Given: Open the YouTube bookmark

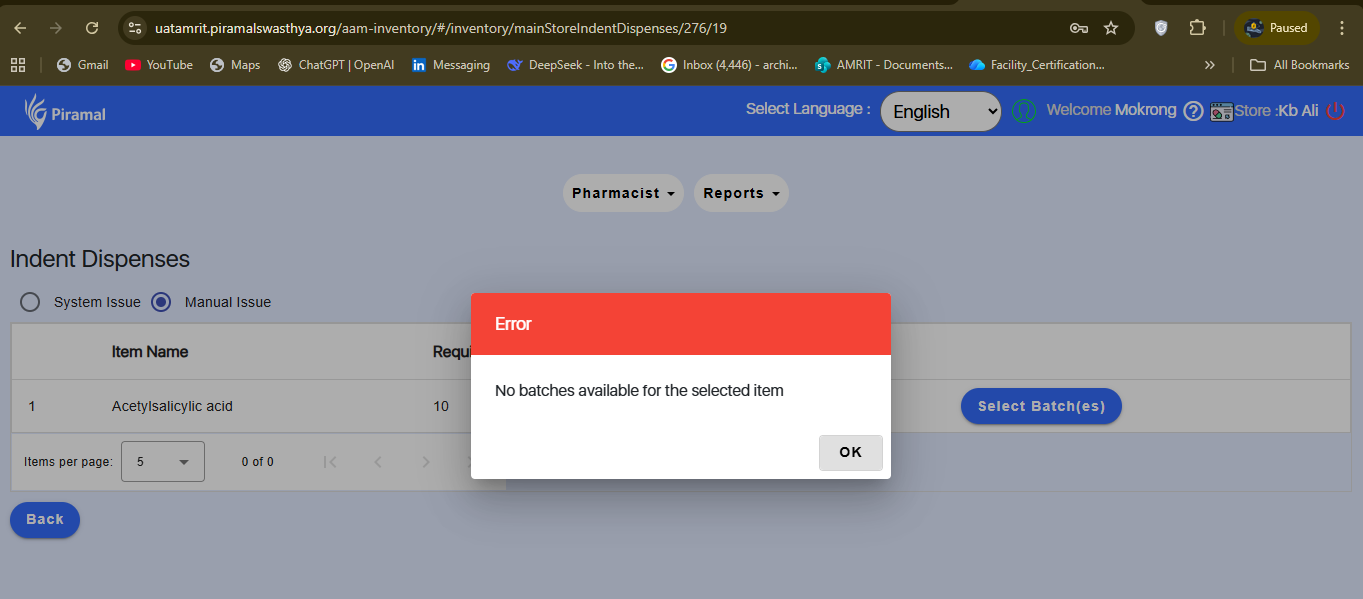Looking at the screenshot, I should click(x=159, y=65).
